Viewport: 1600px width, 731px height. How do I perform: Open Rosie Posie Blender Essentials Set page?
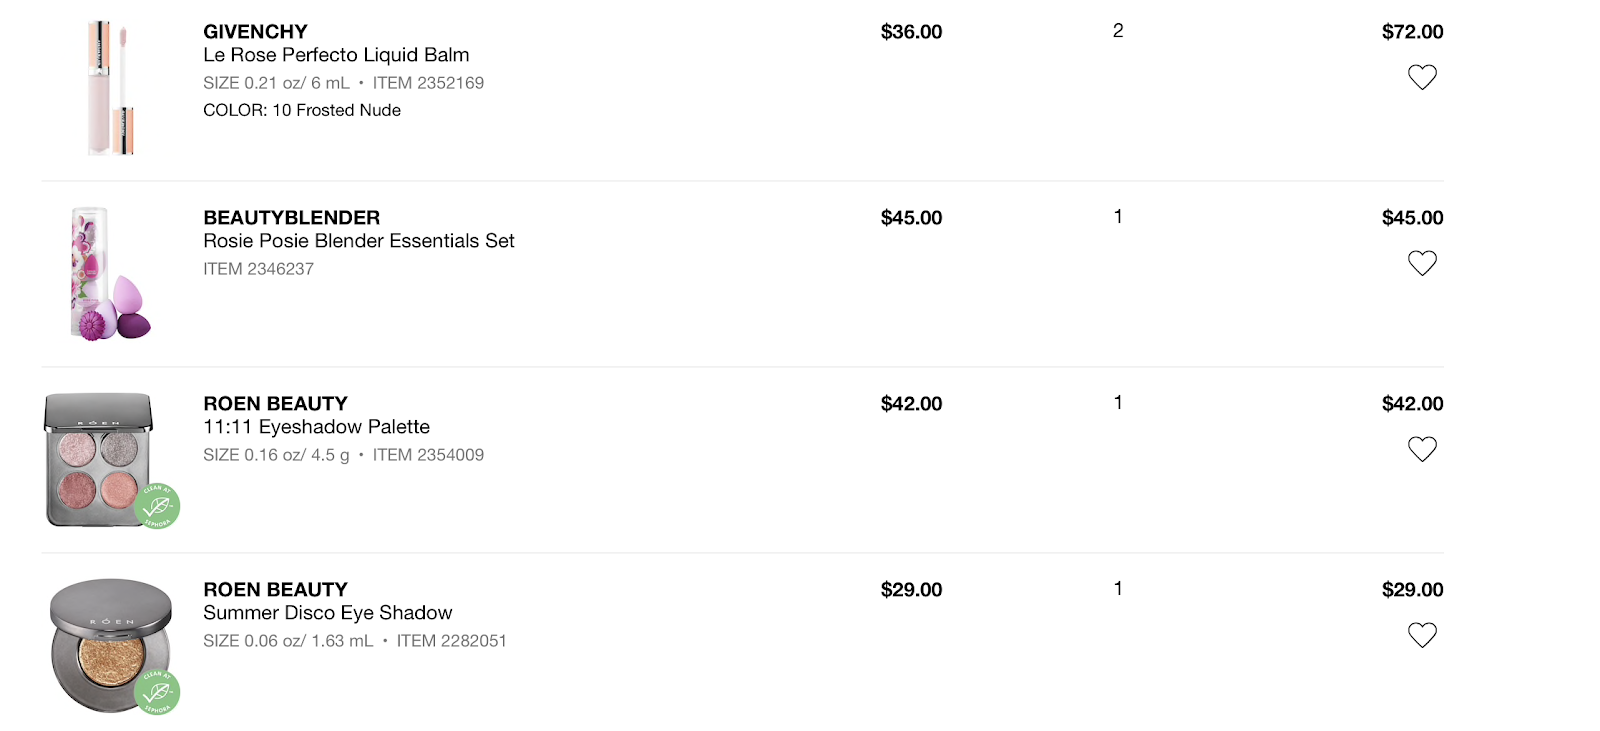[x=358, y=241]
